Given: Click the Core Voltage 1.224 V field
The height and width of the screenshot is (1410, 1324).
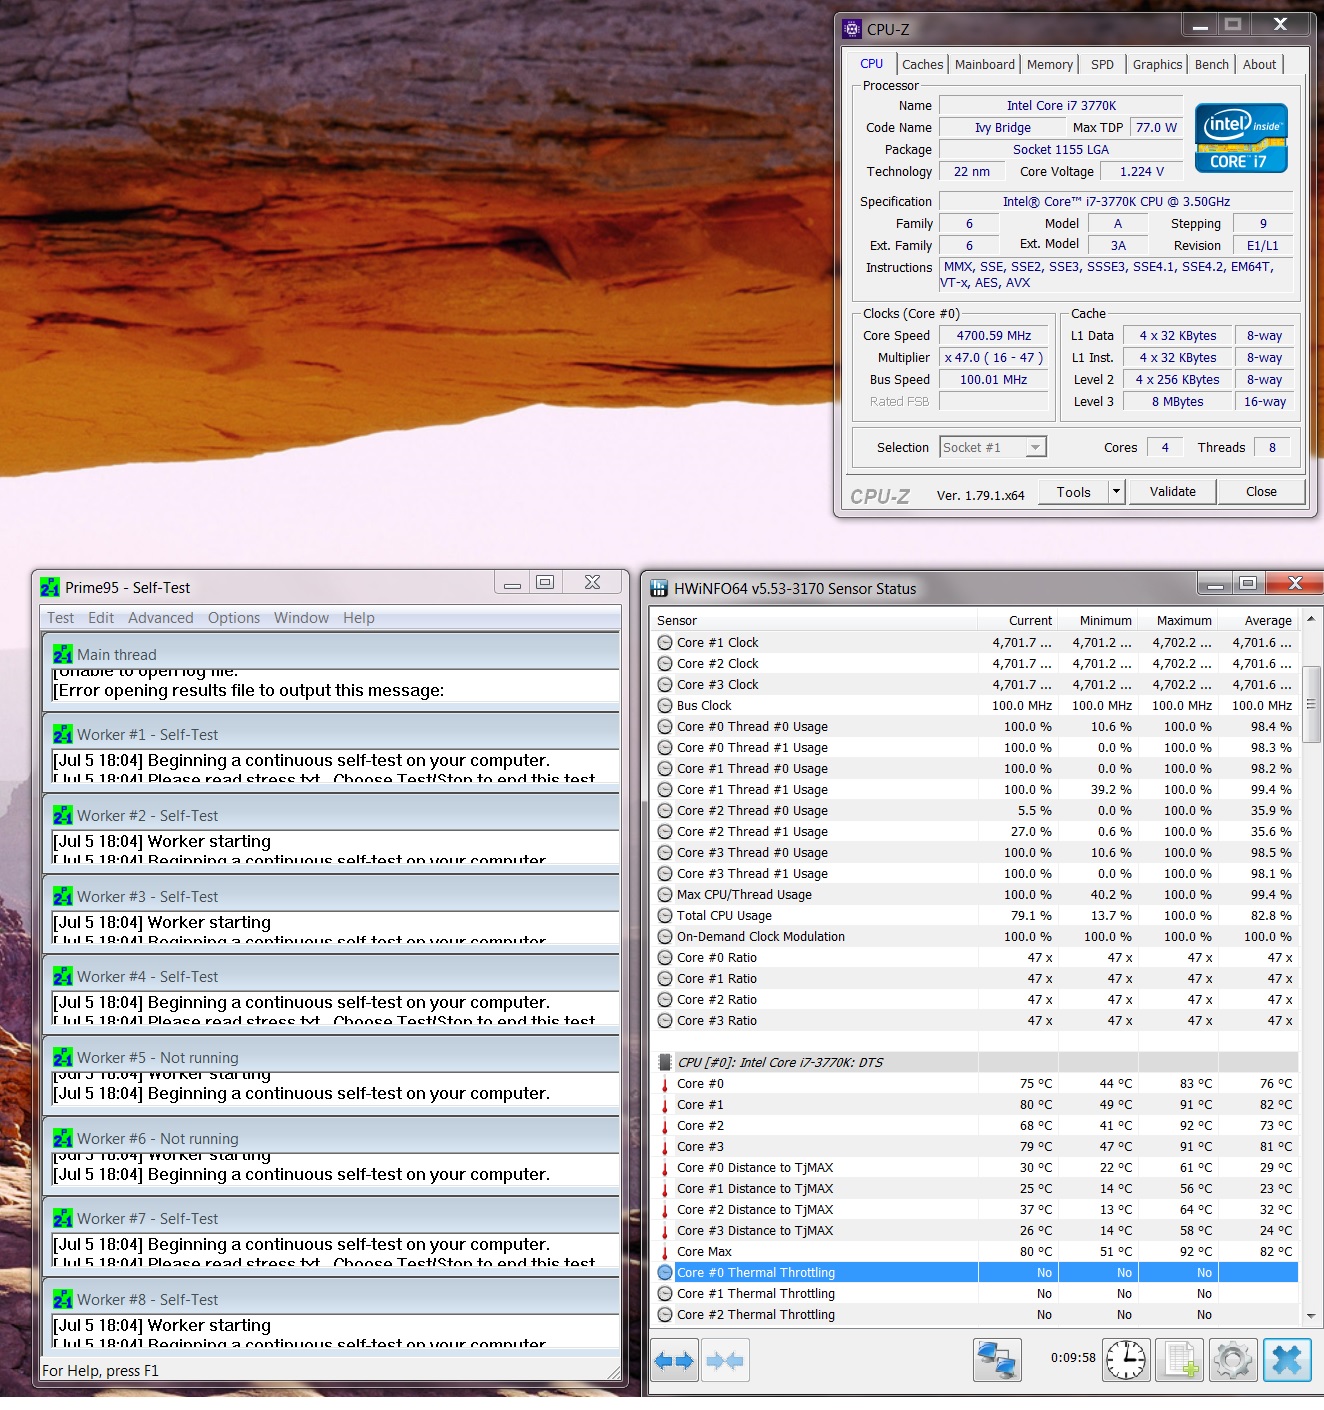Looking at the screenshot, I should [1141, 171].
